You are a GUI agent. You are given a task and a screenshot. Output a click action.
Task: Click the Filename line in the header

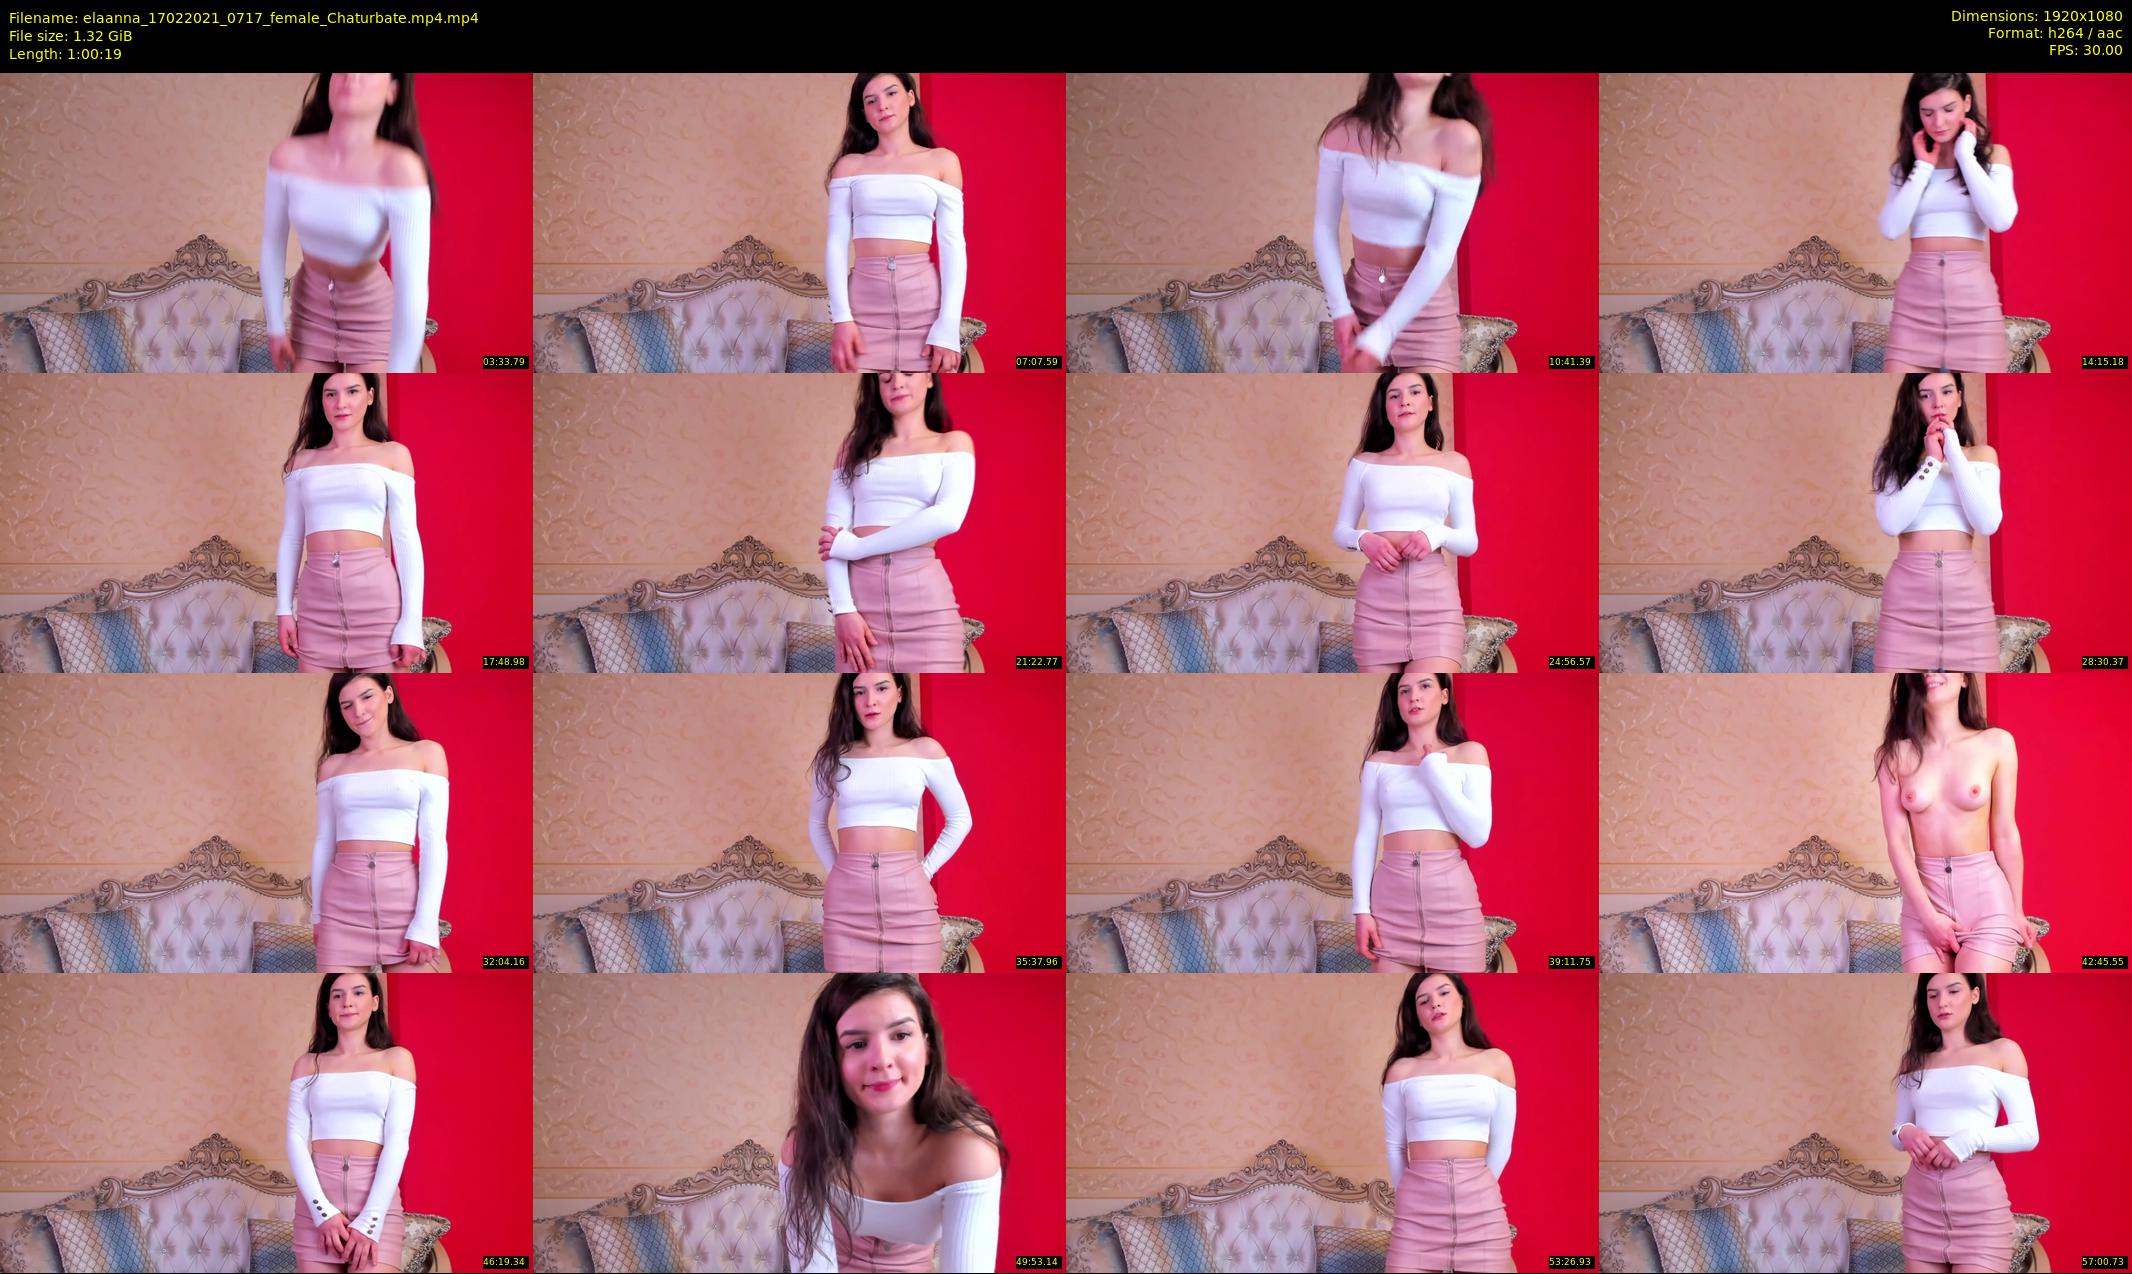[x=244, y=18]
